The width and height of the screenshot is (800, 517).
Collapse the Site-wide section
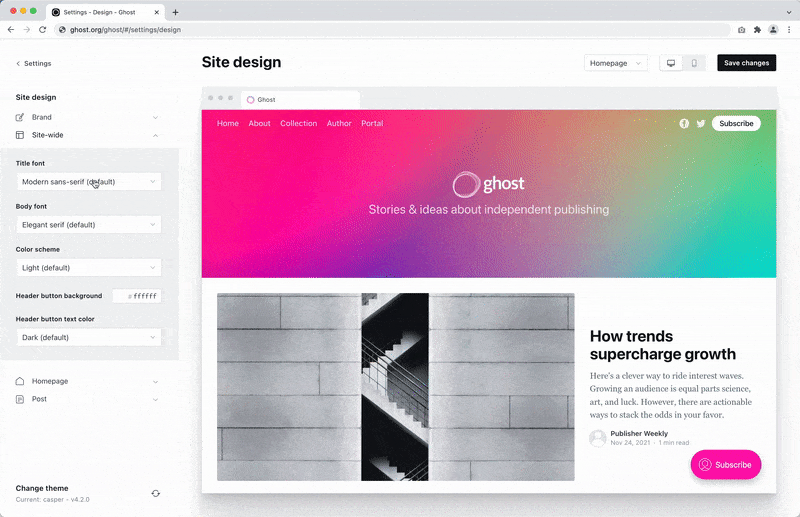tap(155, 135)
